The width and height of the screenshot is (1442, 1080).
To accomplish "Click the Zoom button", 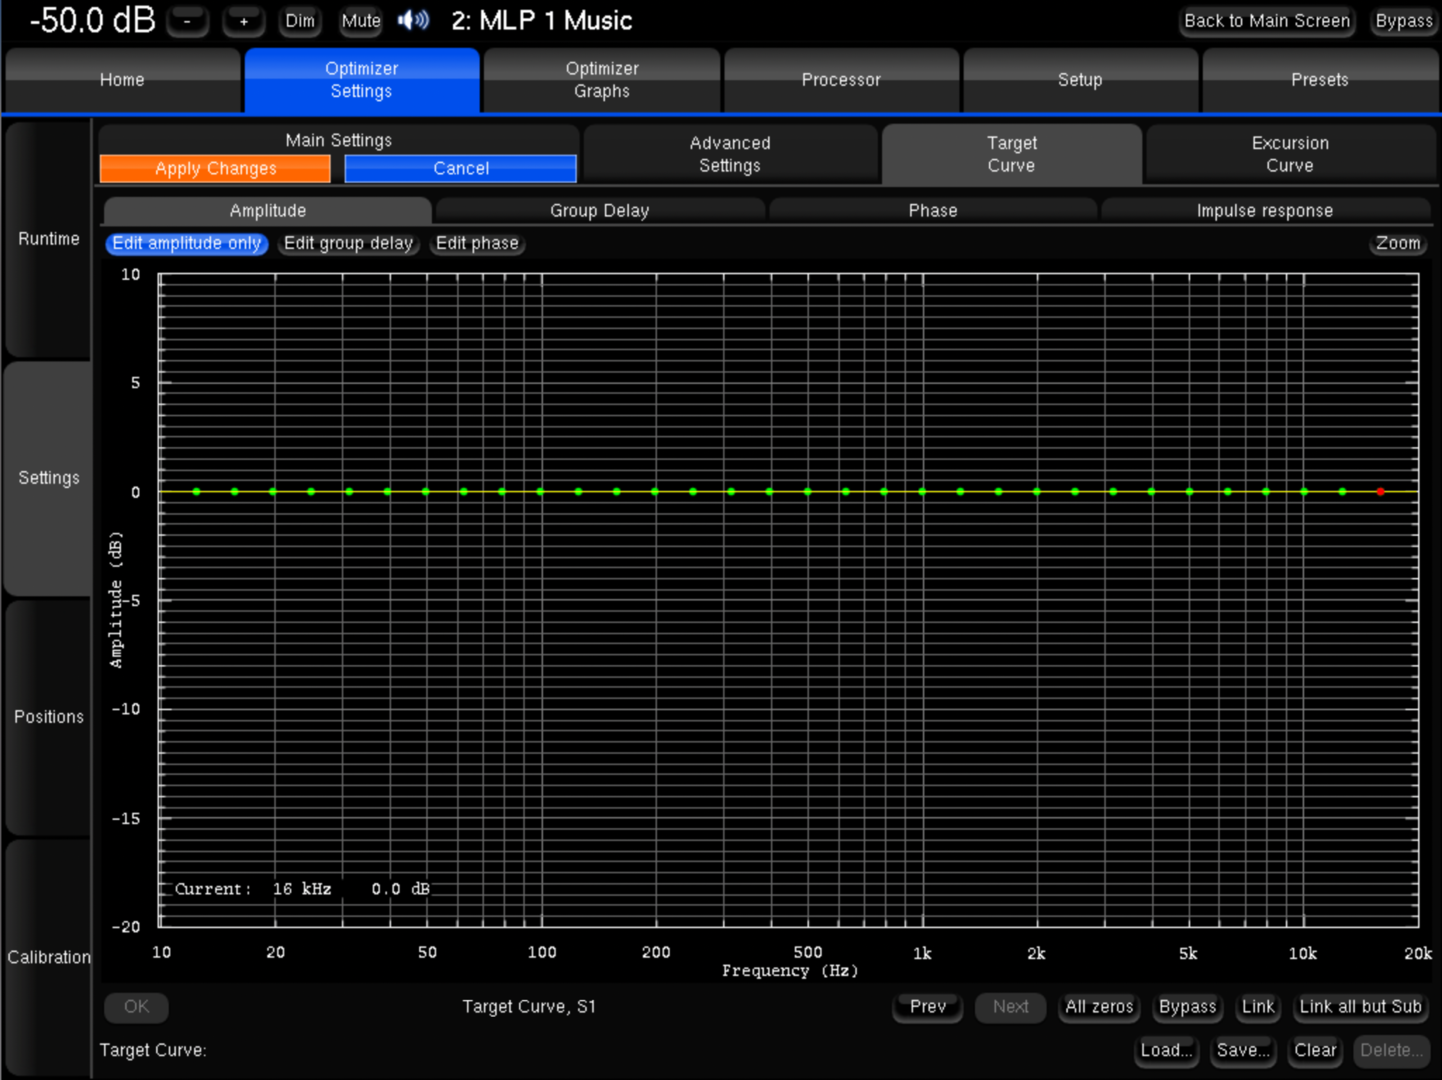I will [1398, 243].
